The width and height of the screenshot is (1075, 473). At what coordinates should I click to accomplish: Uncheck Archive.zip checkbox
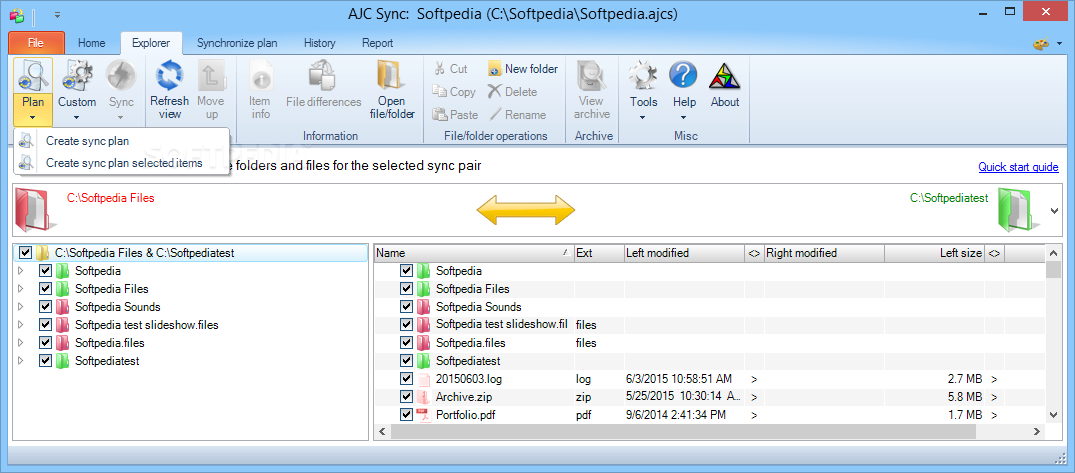point(407,396)
